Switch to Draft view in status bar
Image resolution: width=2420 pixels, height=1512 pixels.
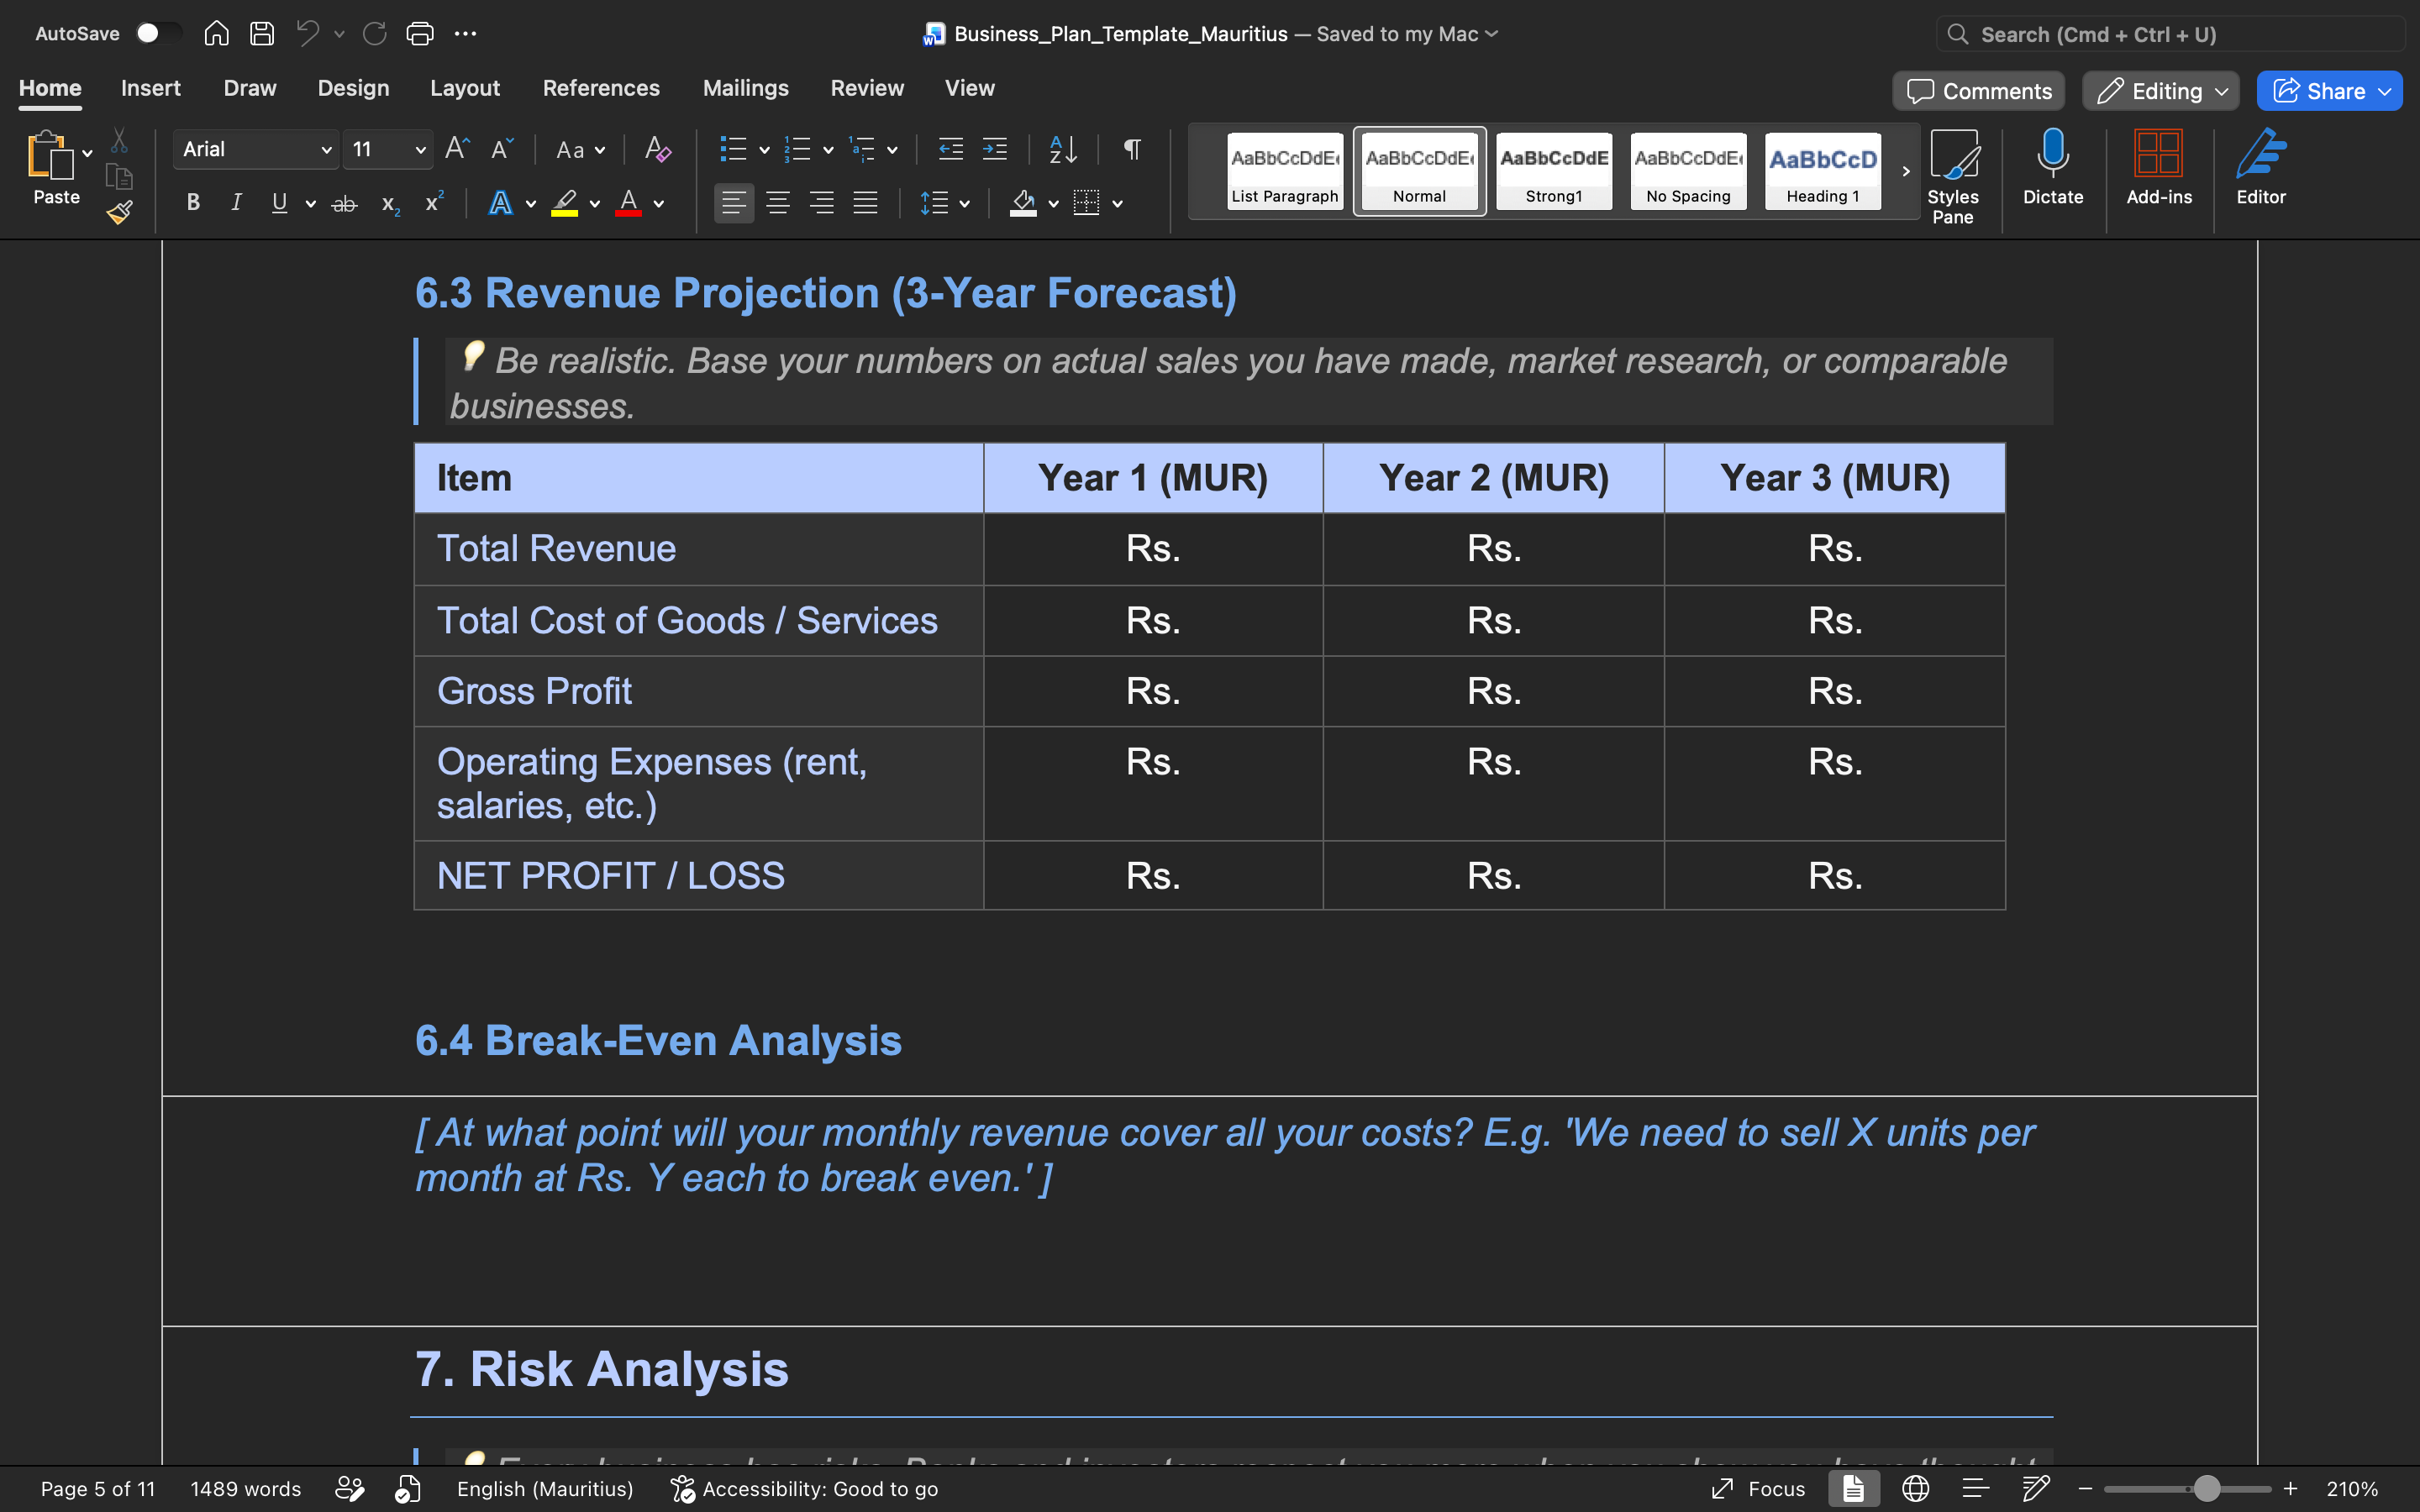click(x=2036, y=1489)
